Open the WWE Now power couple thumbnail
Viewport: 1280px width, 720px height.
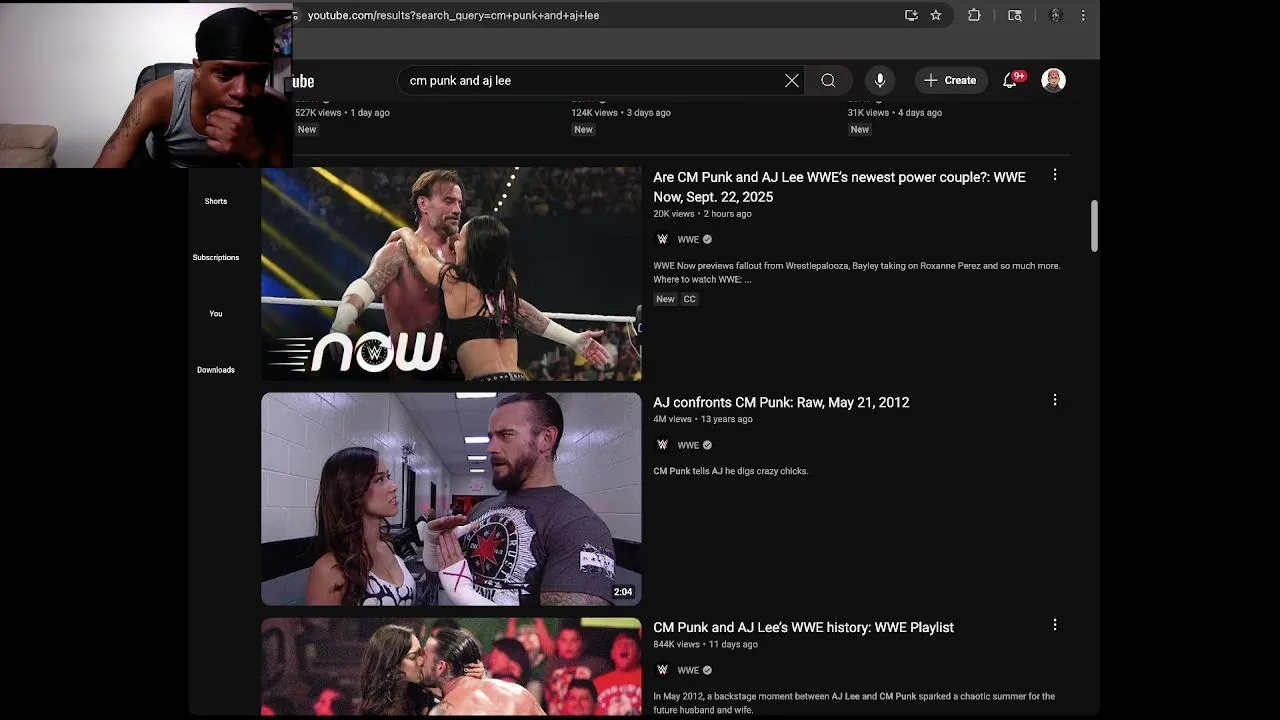click(451, 274)
